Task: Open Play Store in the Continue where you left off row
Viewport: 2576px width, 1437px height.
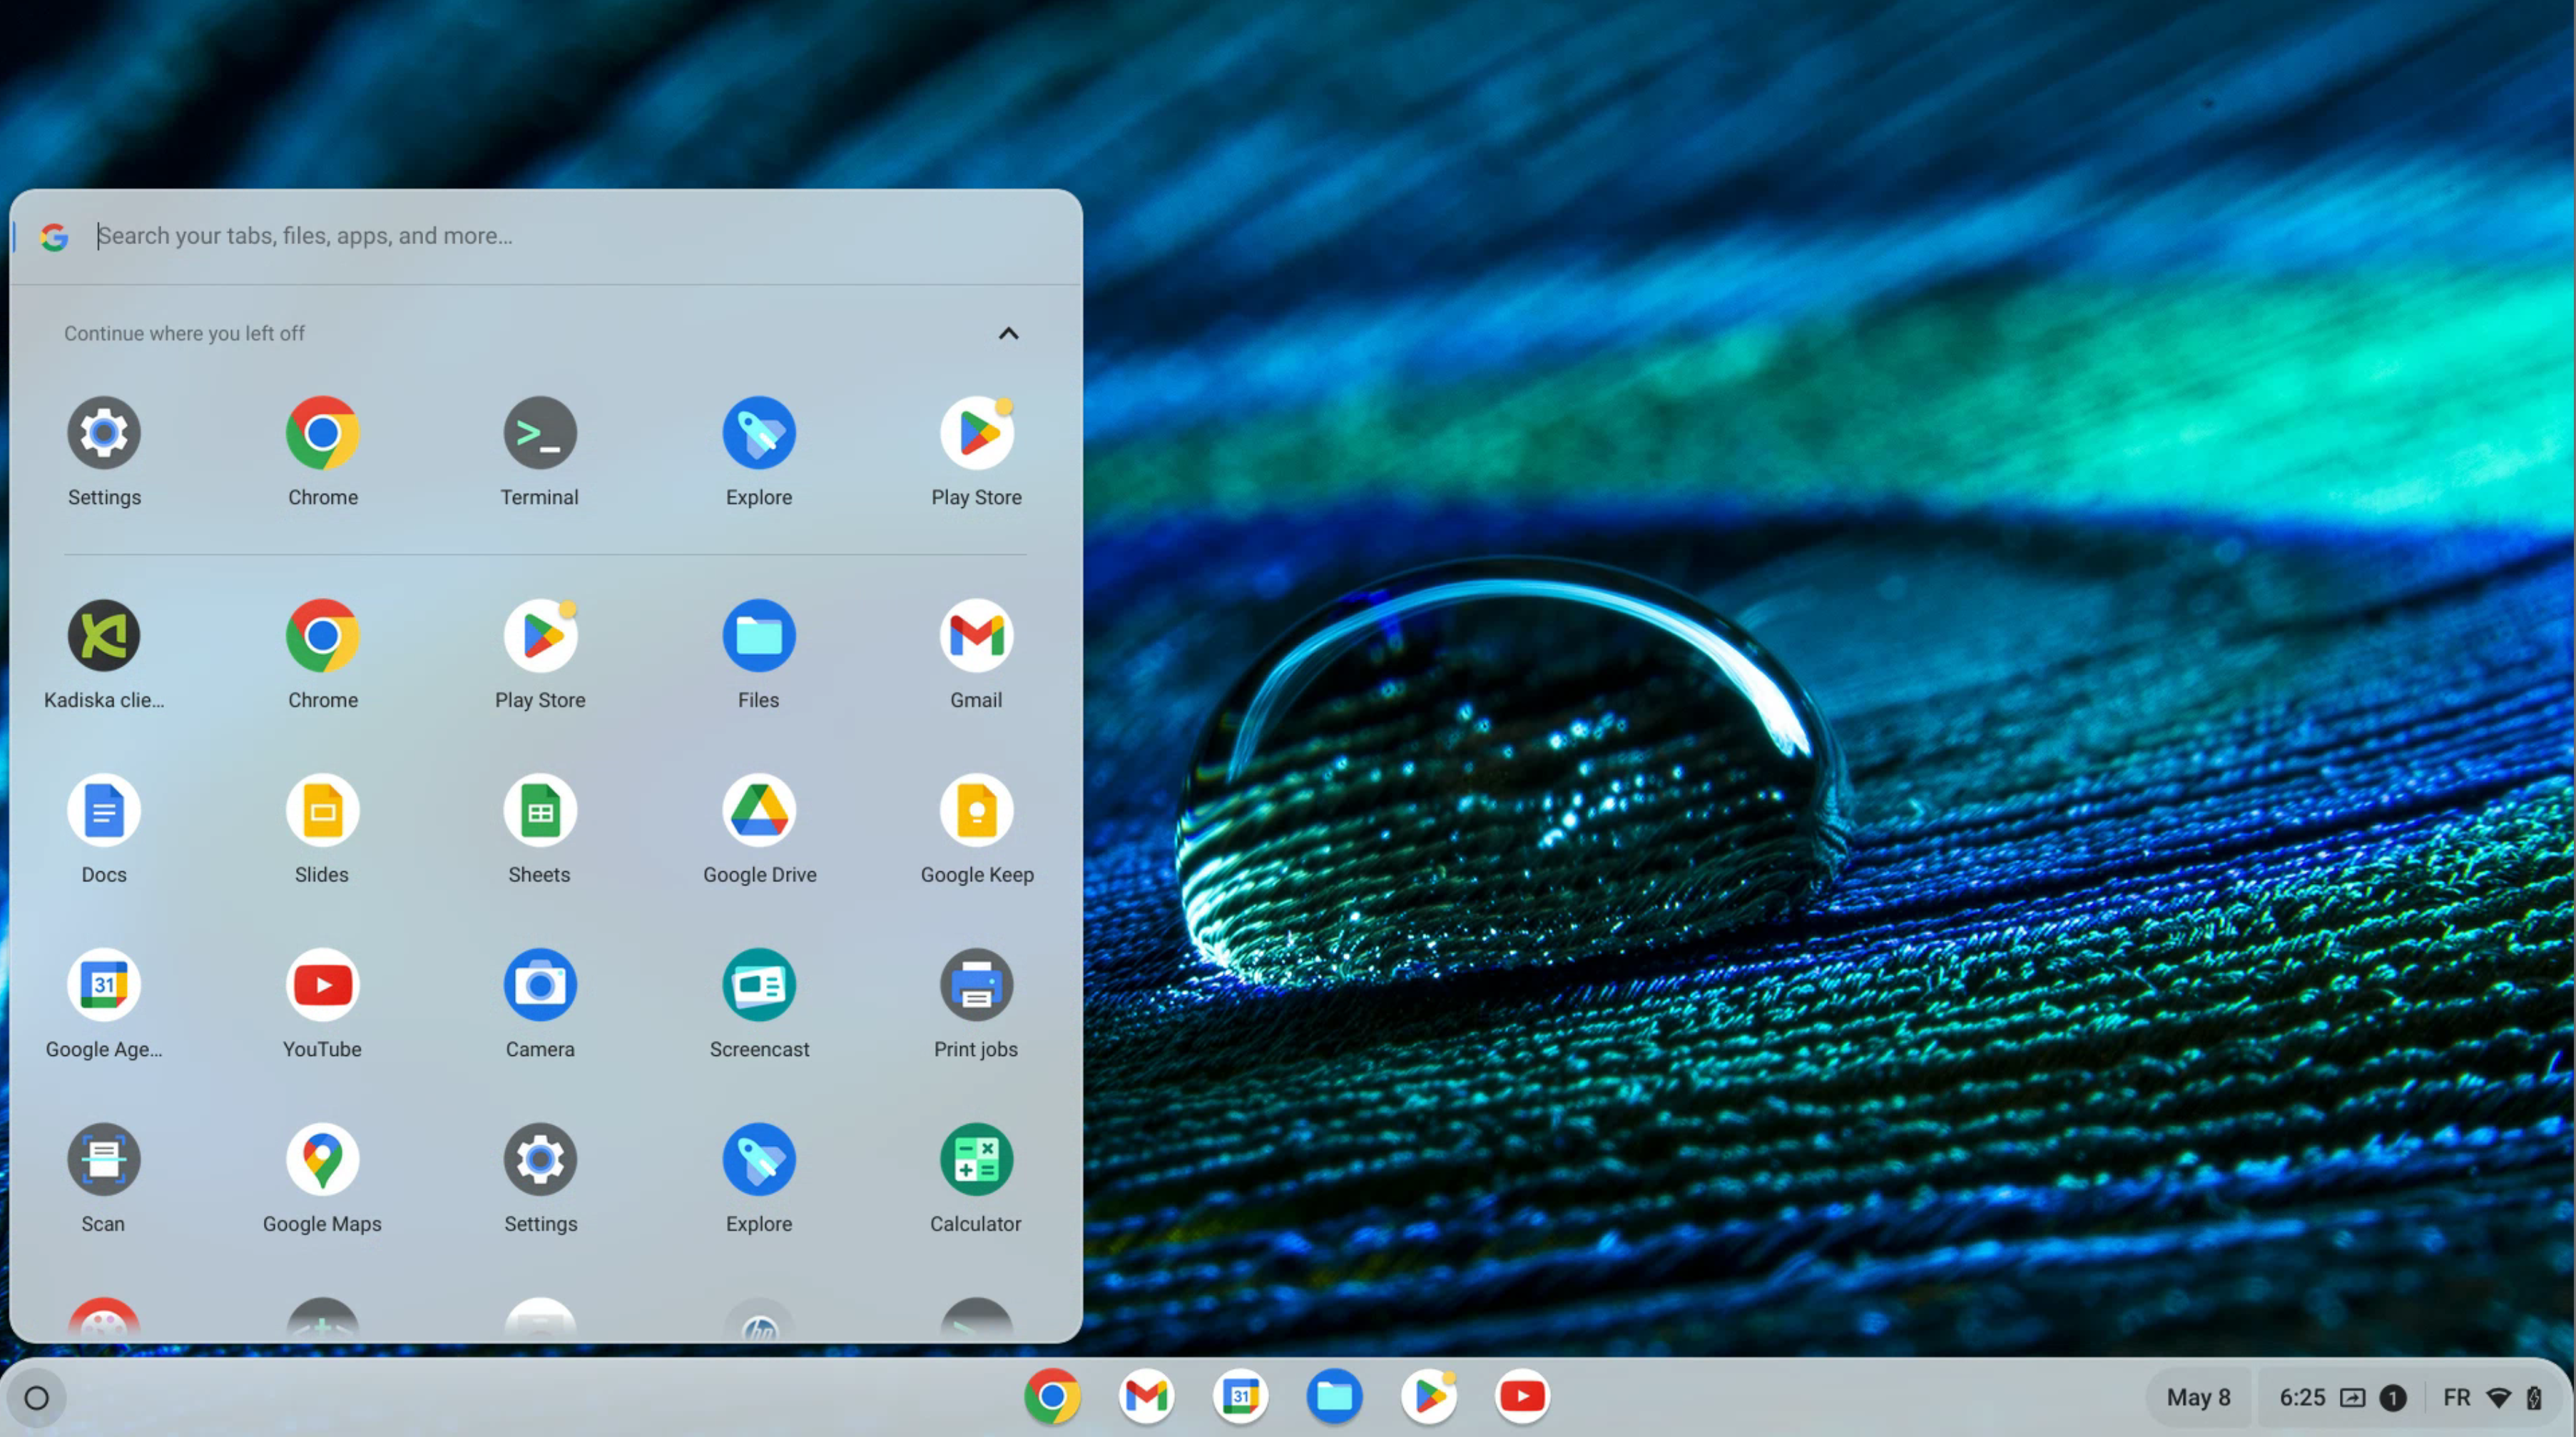Action: pos(977,433)
